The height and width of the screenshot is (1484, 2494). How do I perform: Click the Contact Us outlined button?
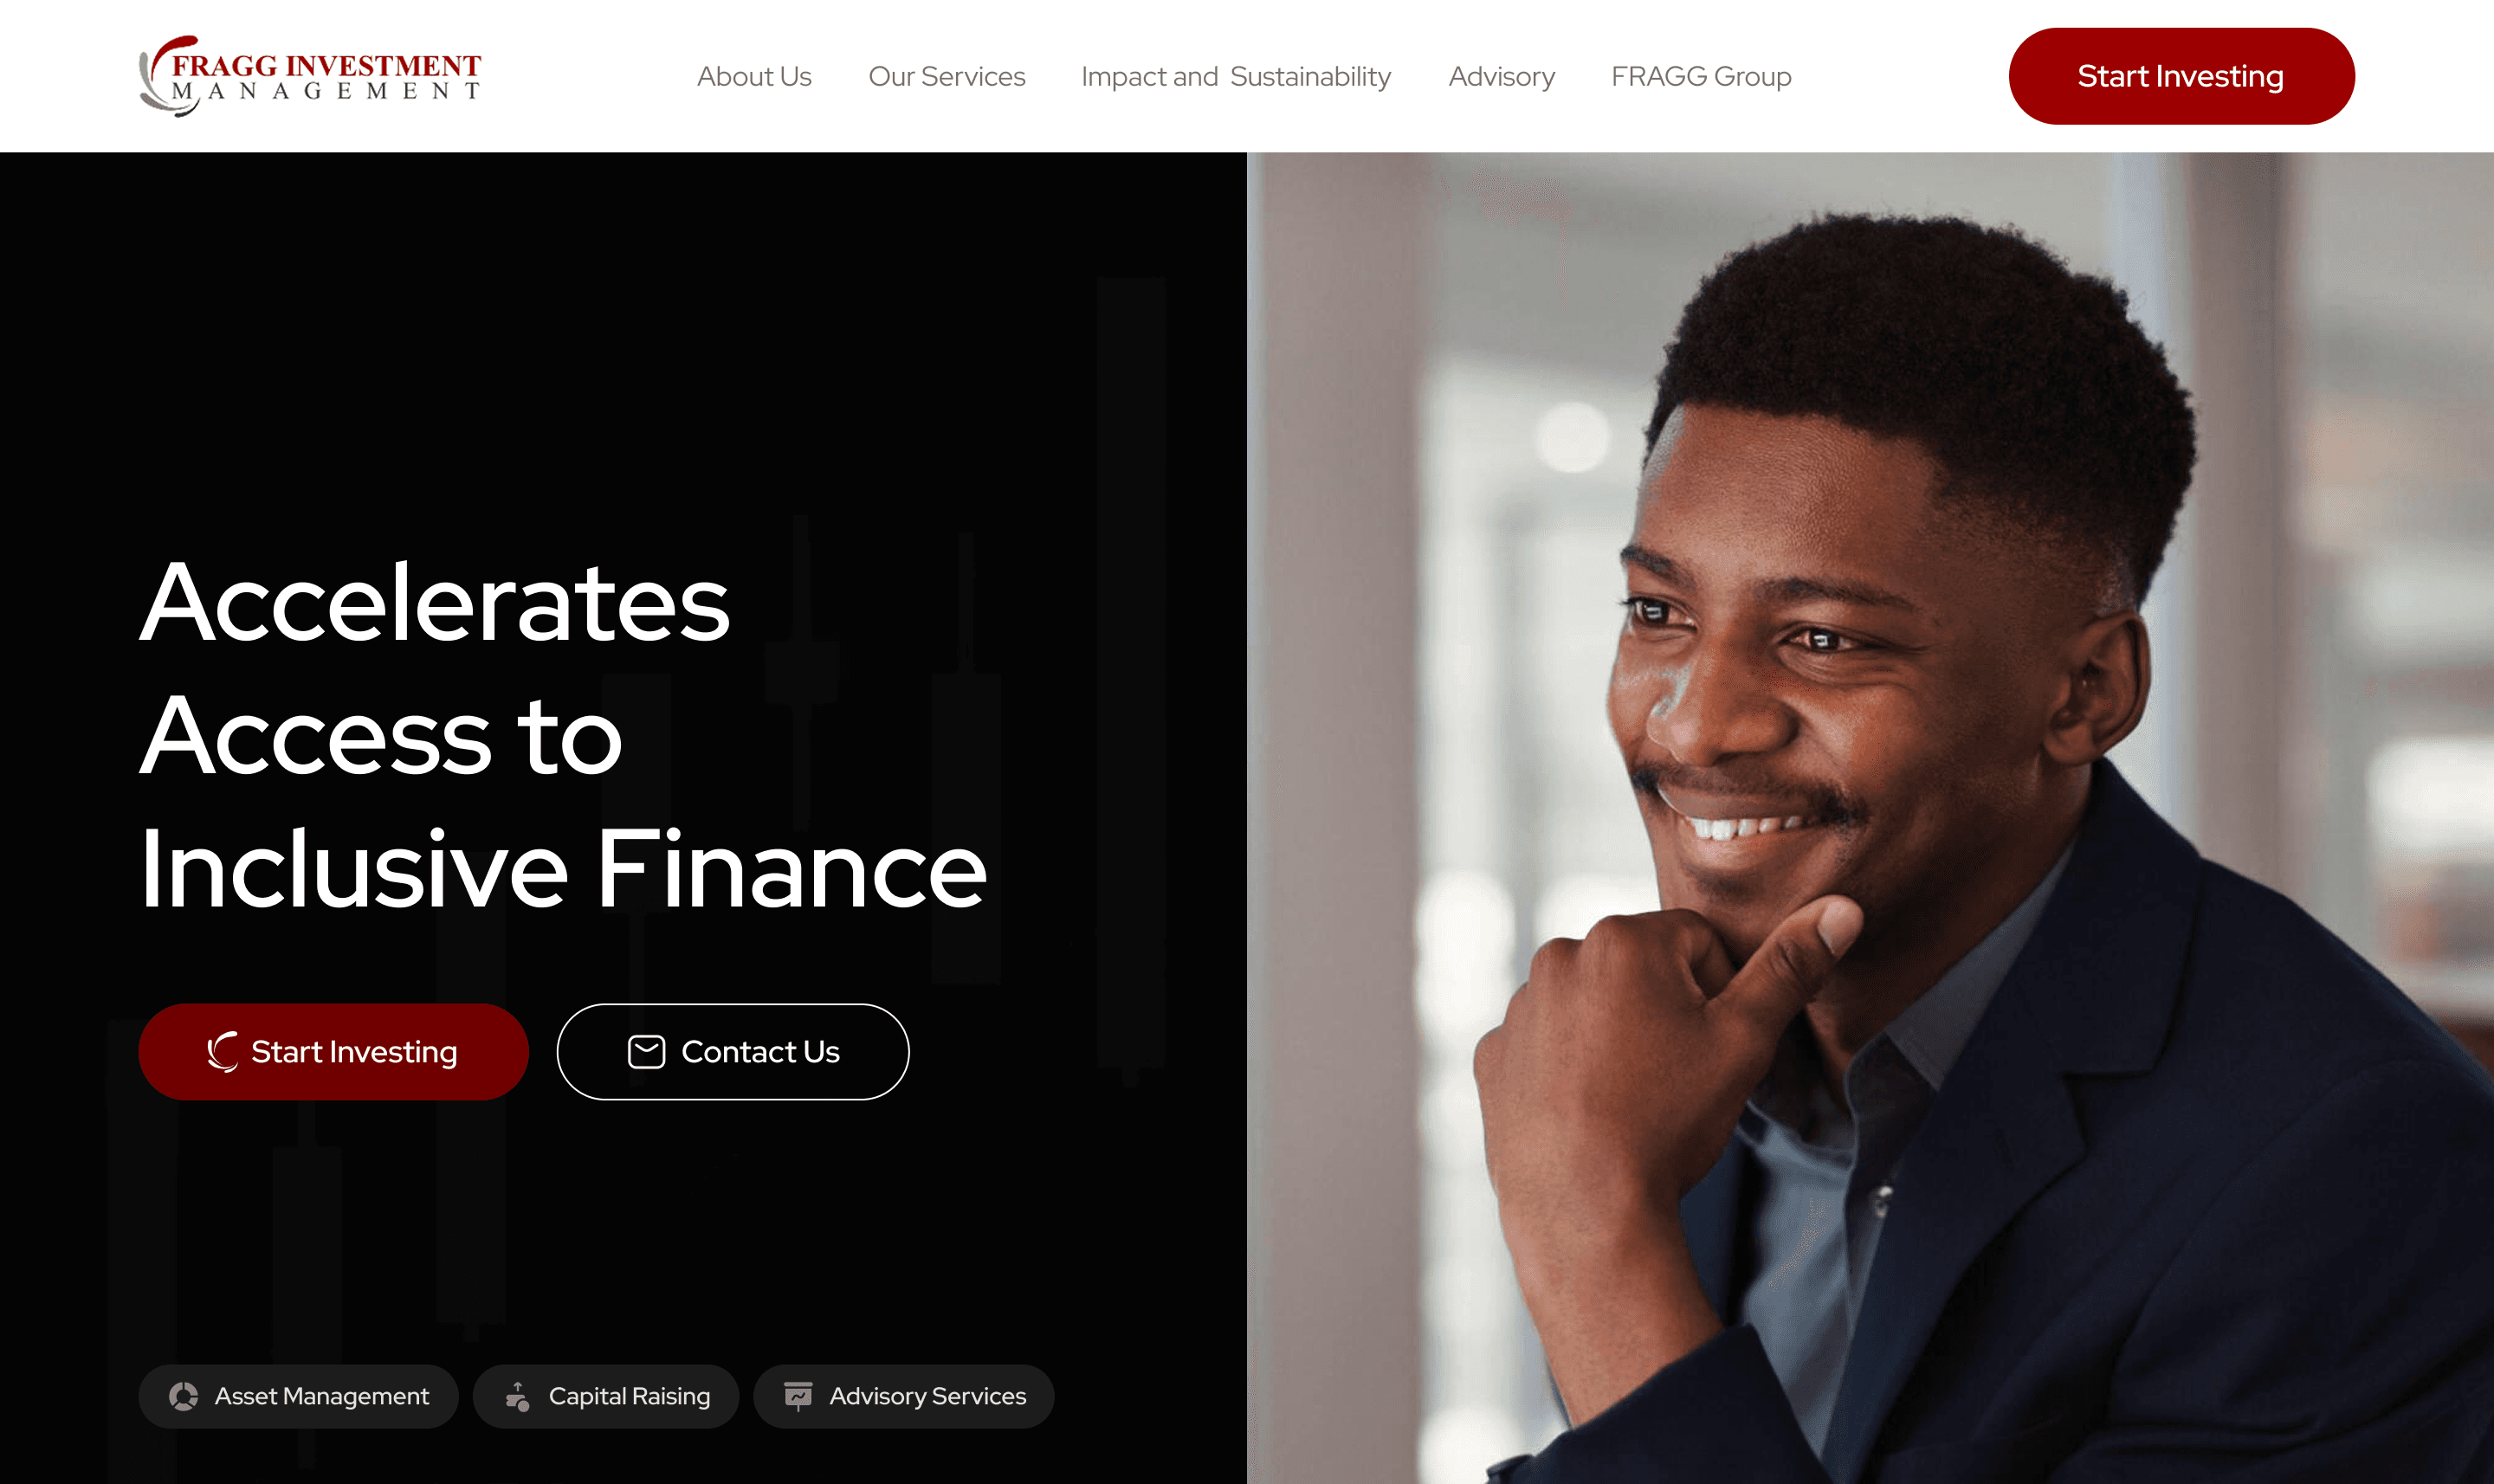coord(733,1052)
